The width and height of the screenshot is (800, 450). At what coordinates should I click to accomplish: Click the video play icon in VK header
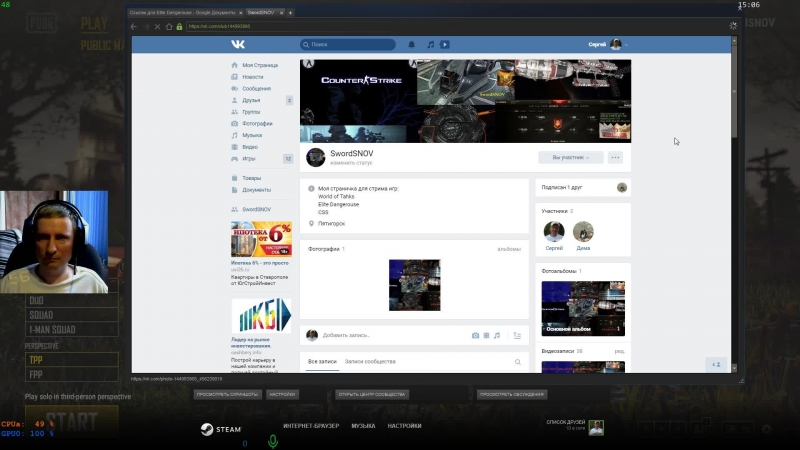445,44
